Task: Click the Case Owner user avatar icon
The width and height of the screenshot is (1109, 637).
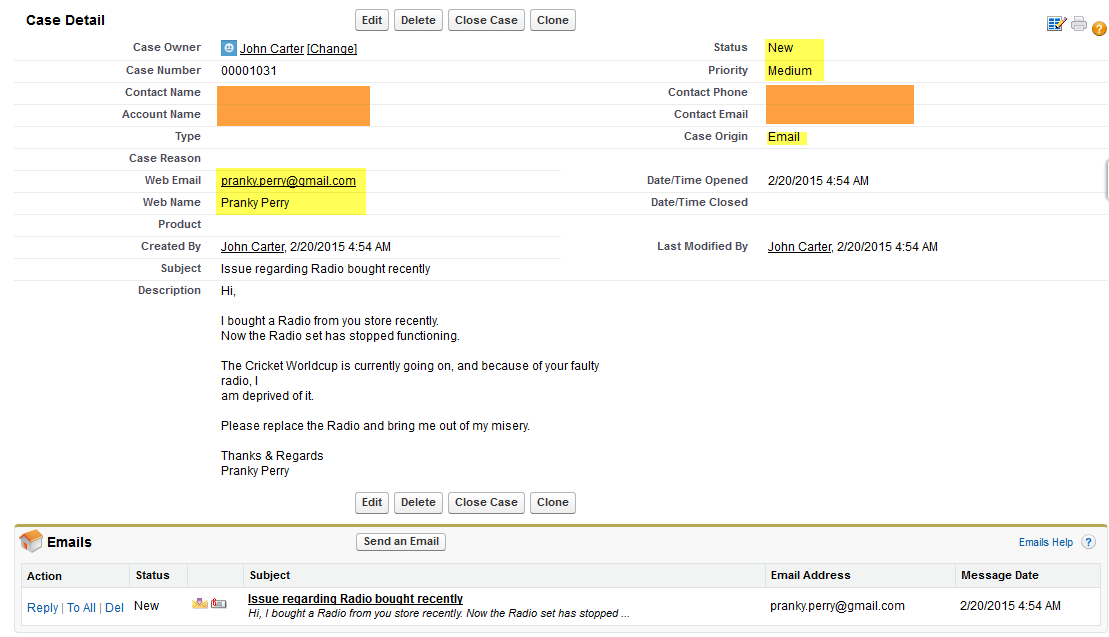Action: (x=229, y=48)
